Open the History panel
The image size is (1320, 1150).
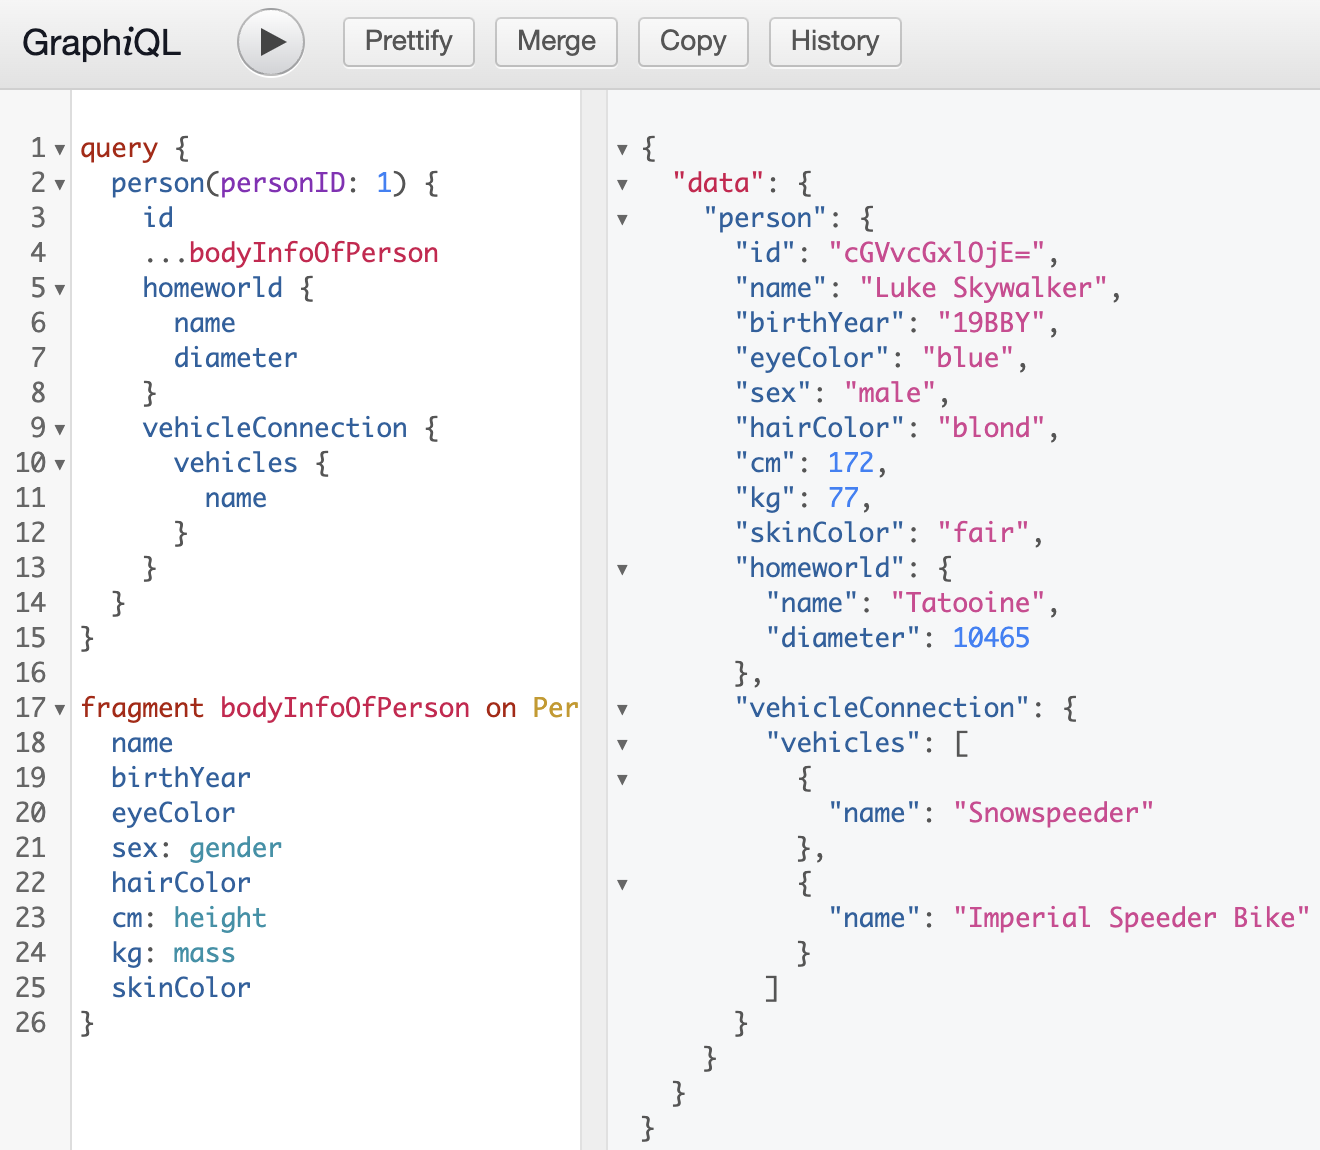[x=835, y=42]
